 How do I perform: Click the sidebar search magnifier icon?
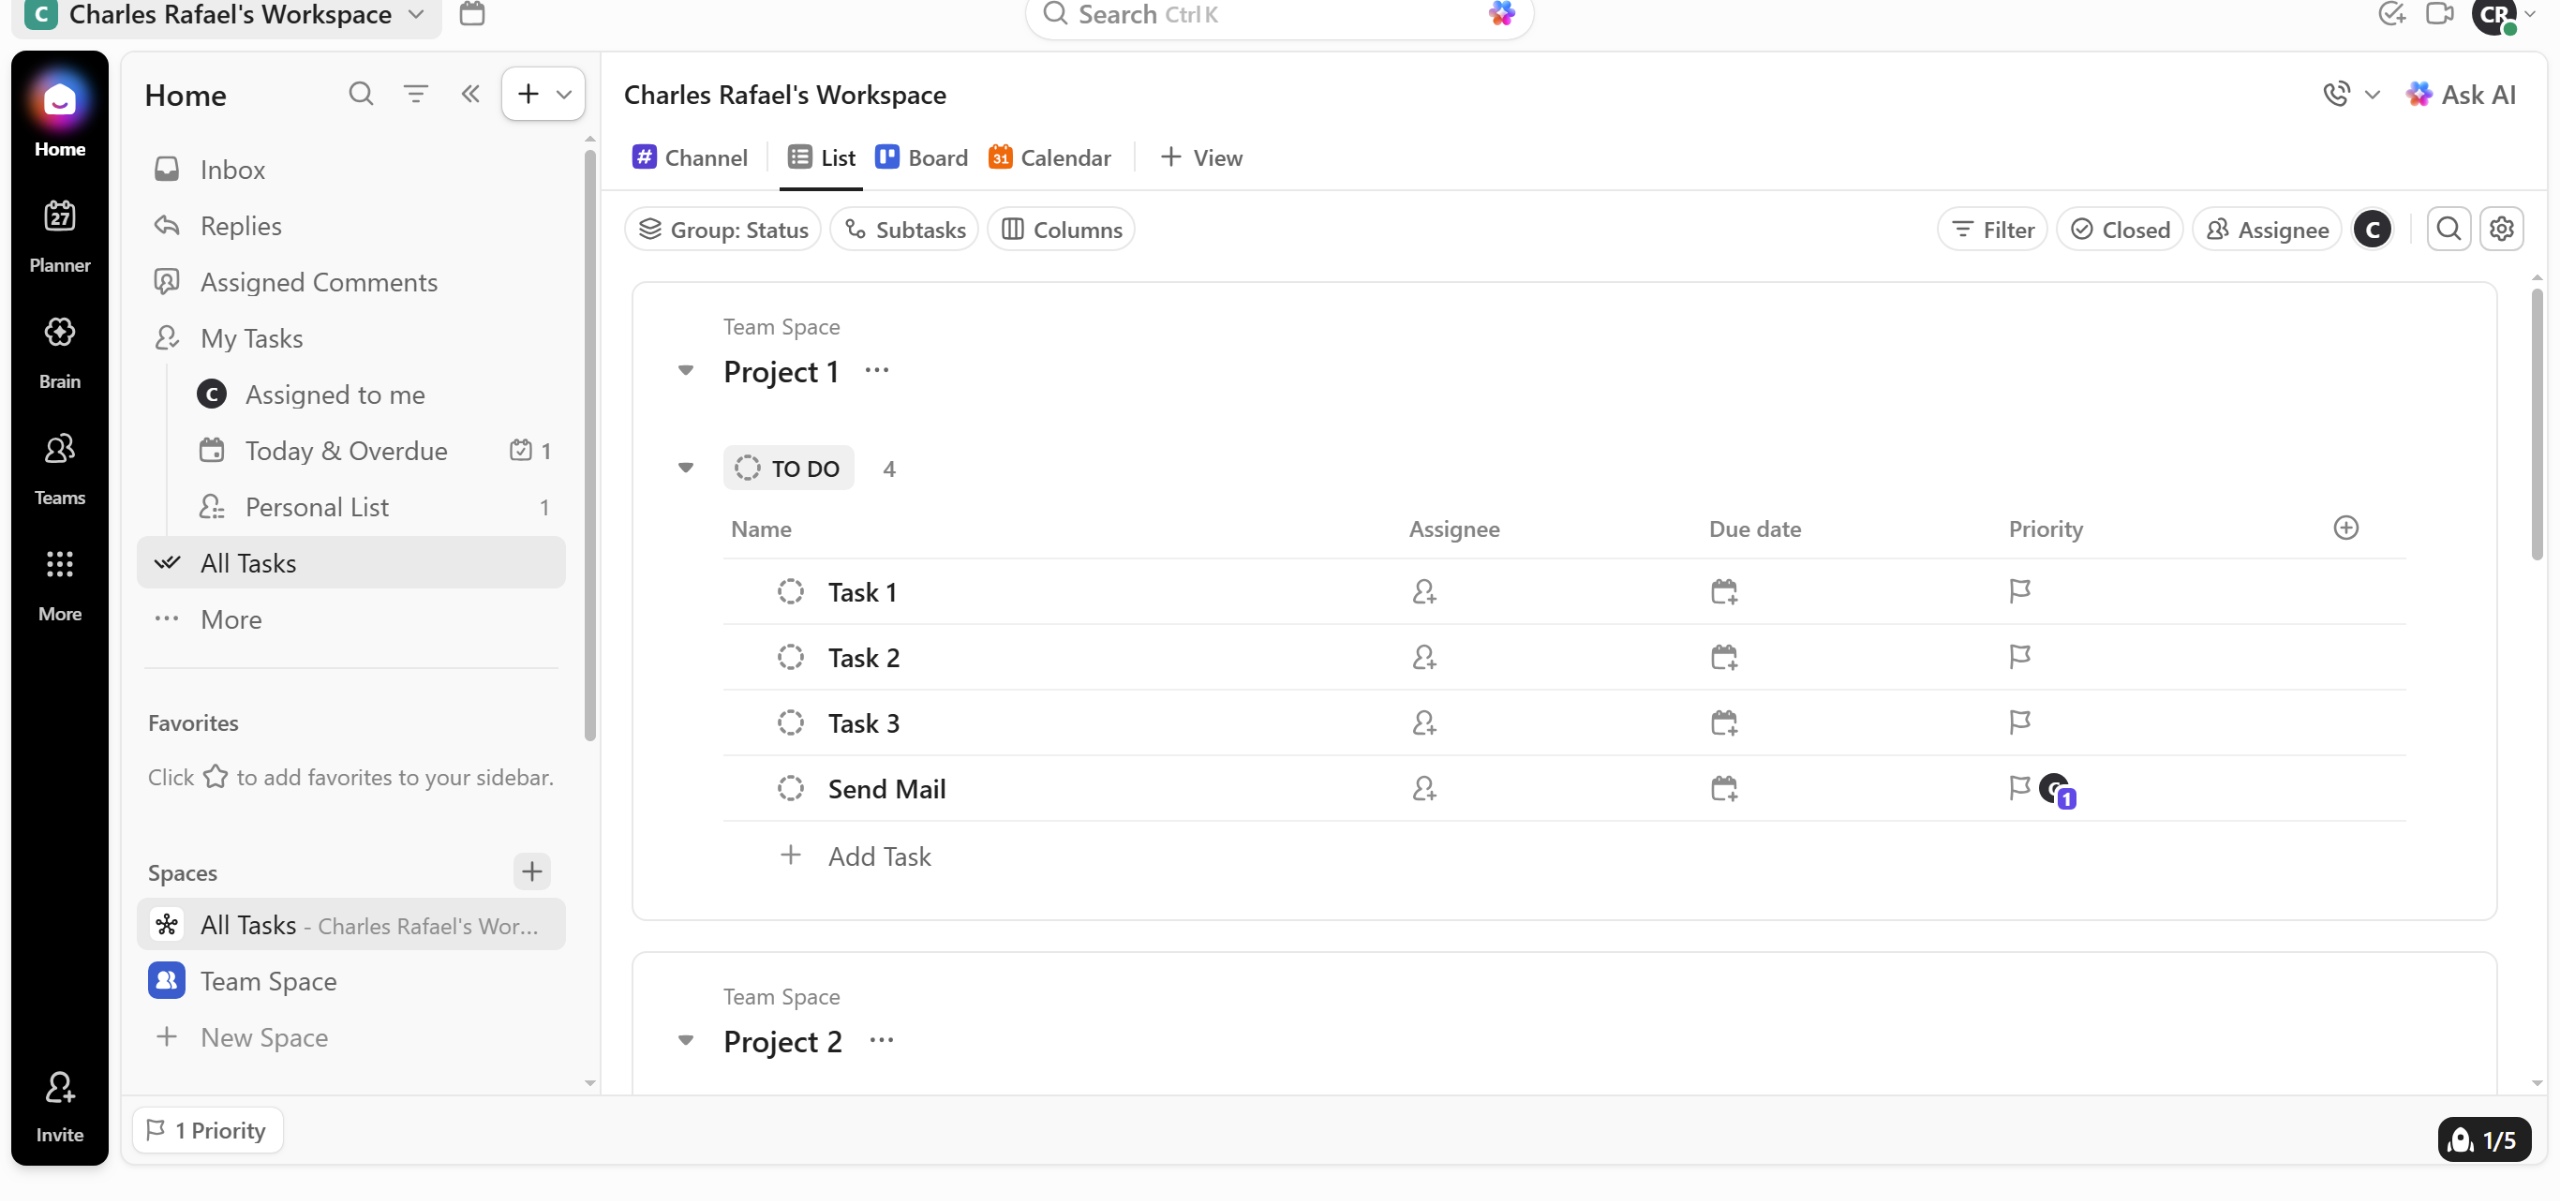coord(361,94)
